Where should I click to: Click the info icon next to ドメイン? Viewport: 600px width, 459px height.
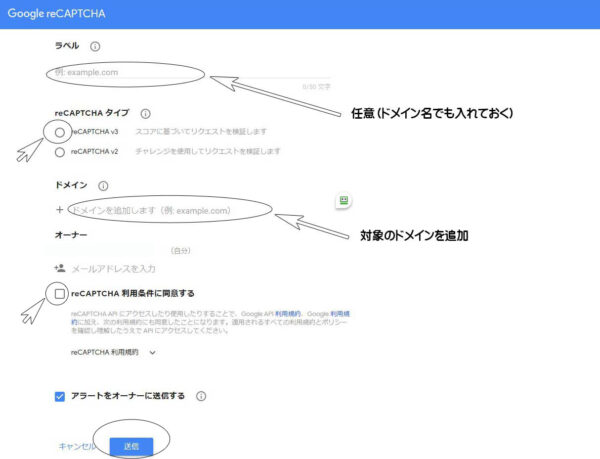click(x=103, y=186)
